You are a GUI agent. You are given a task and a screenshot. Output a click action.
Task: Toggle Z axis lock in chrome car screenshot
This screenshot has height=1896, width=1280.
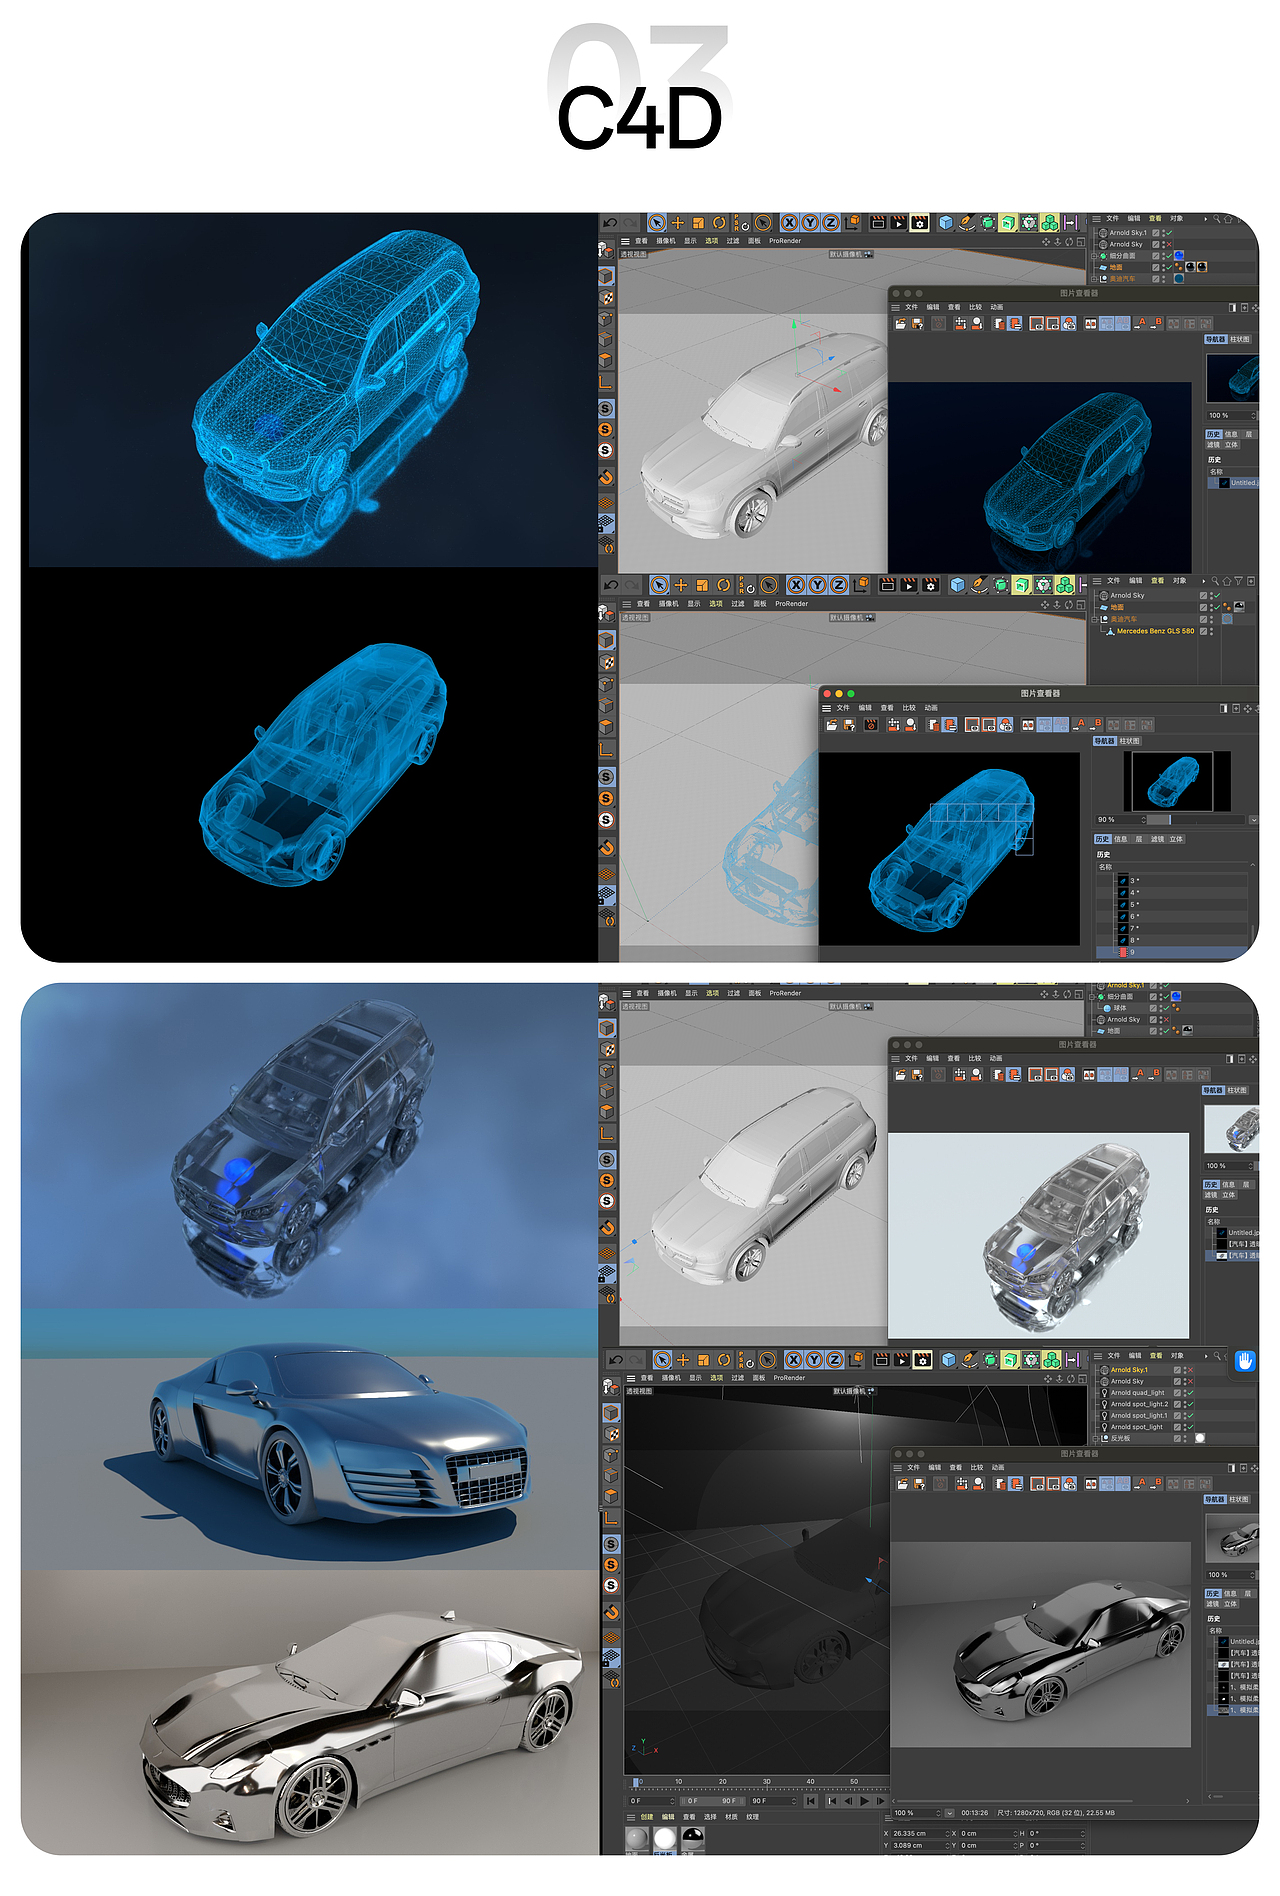(834, 1359)
